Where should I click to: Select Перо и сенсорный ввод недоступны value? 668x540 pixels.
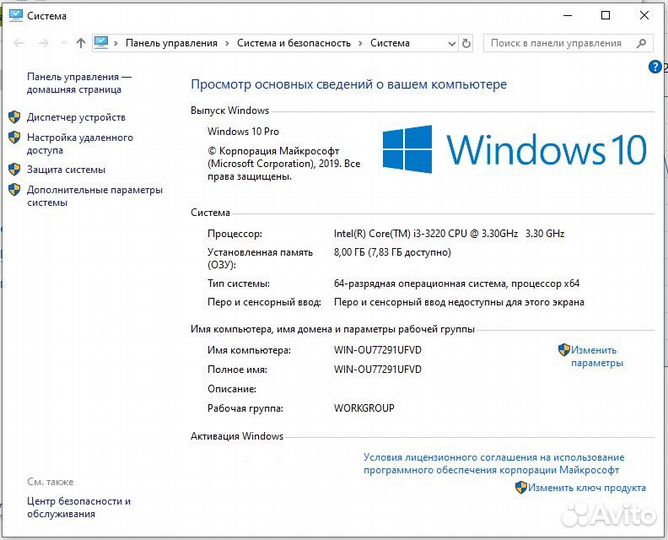coord(459,302)
